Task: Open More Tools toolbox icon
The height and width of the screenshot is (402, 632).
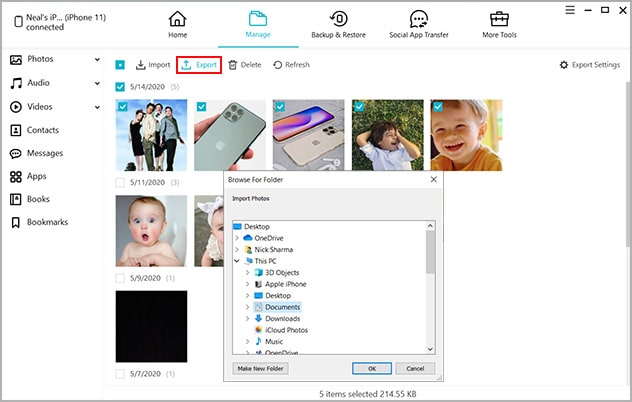Action: point(499,19)
